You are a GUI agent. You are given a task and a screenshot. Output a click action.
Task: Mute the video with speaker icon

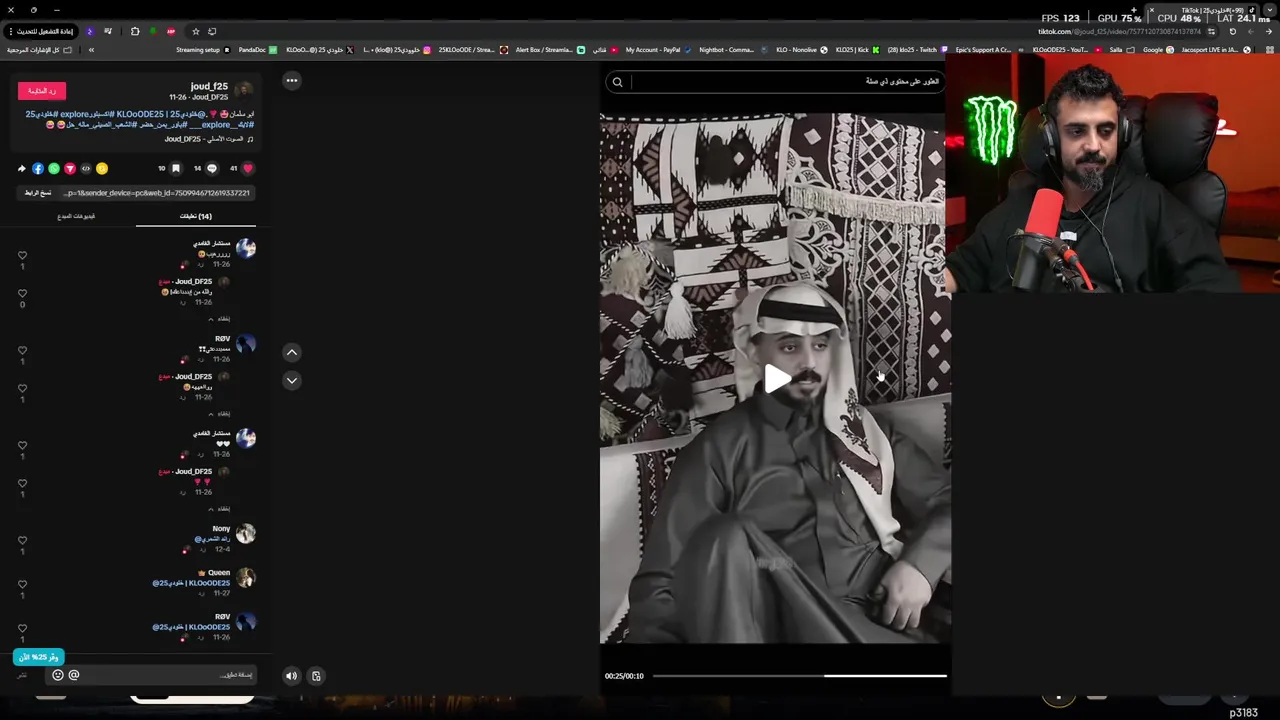click(x=291, y=676)
